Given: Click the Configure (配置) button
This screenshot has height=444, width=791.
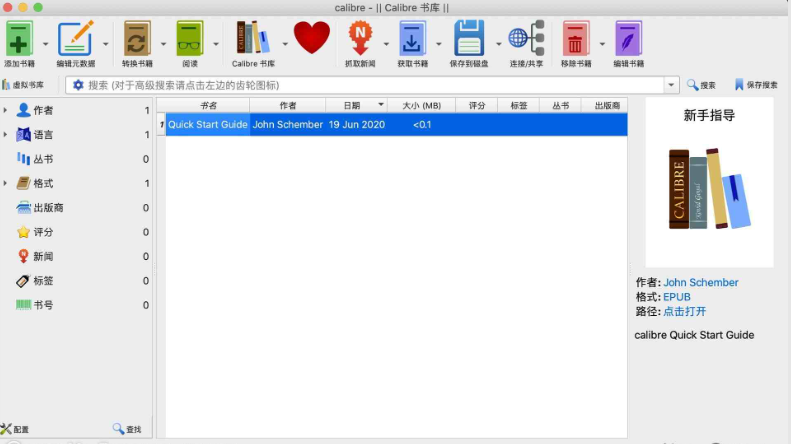Looking at the screenshot, I should point(15,429).
